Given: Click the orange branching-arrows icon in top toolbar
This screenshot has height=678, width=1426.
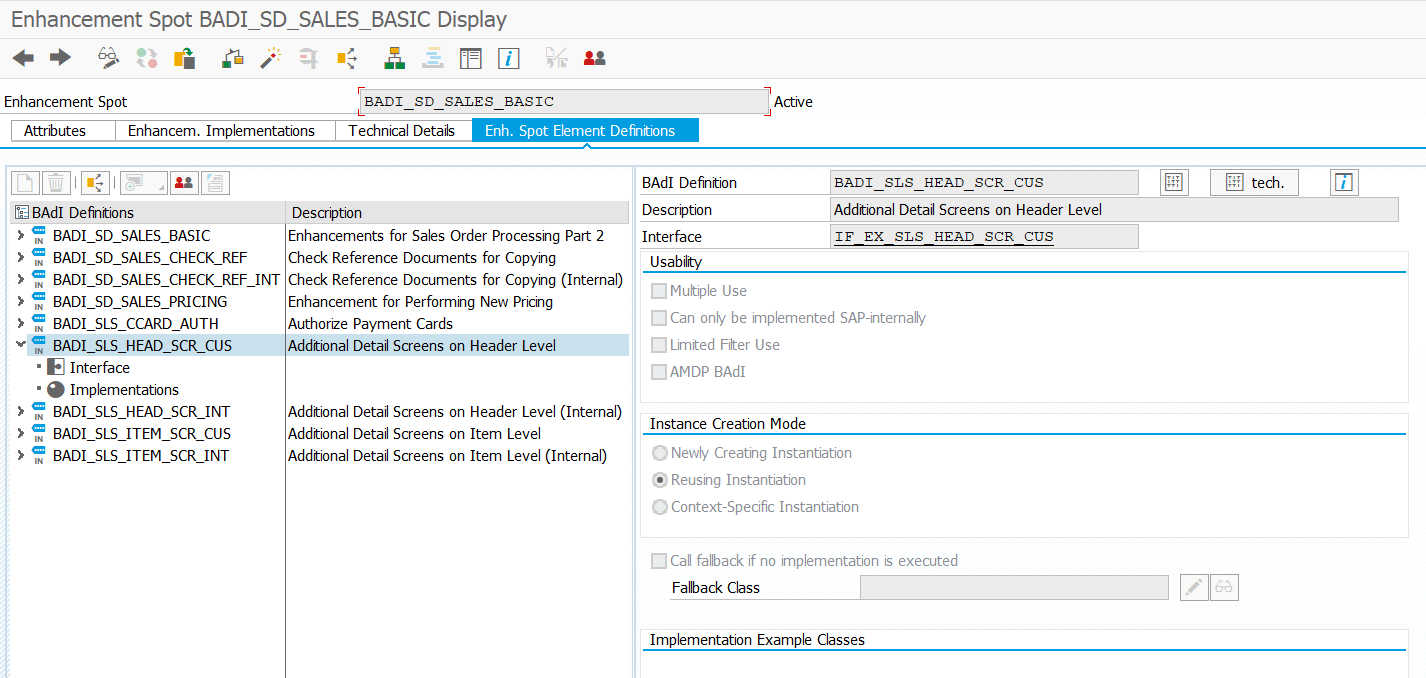Looking at the screenshot, I should point(347,58).
